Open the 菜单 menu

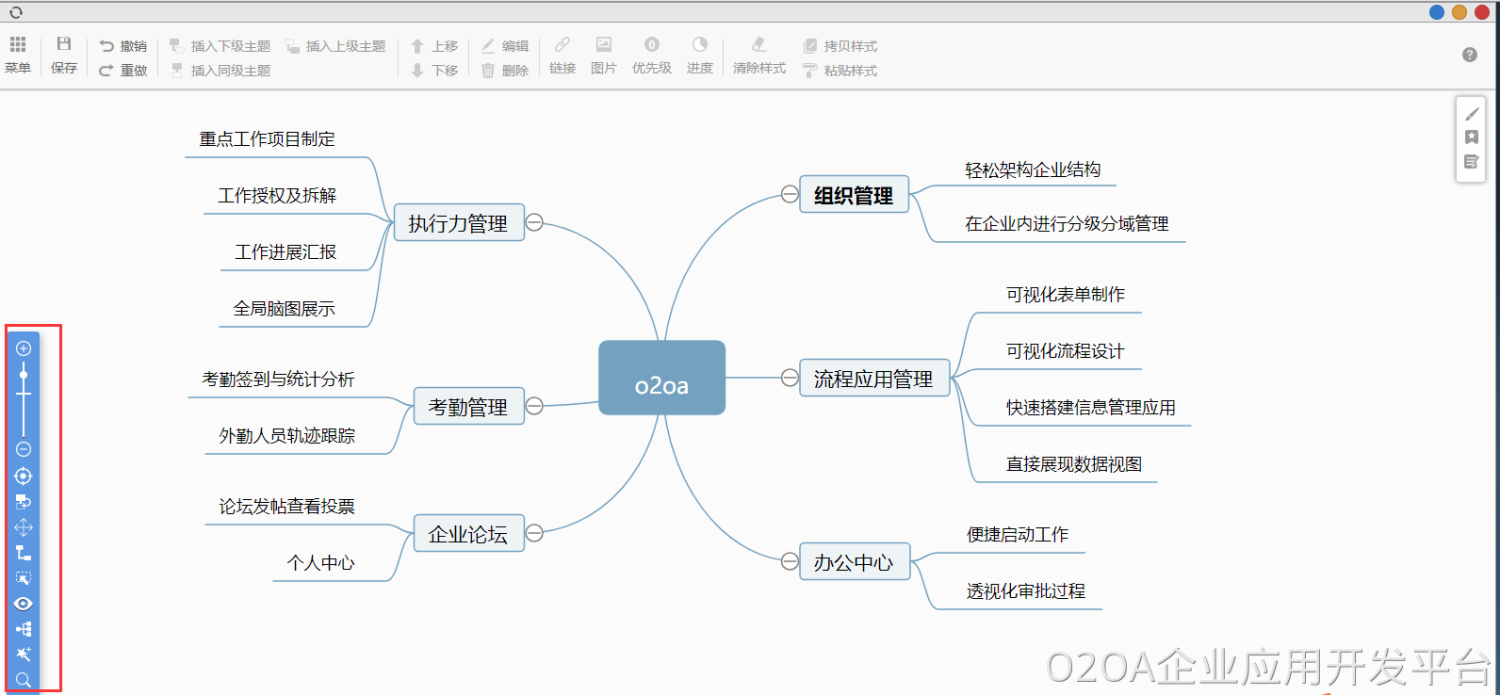[x=18, y=55]
